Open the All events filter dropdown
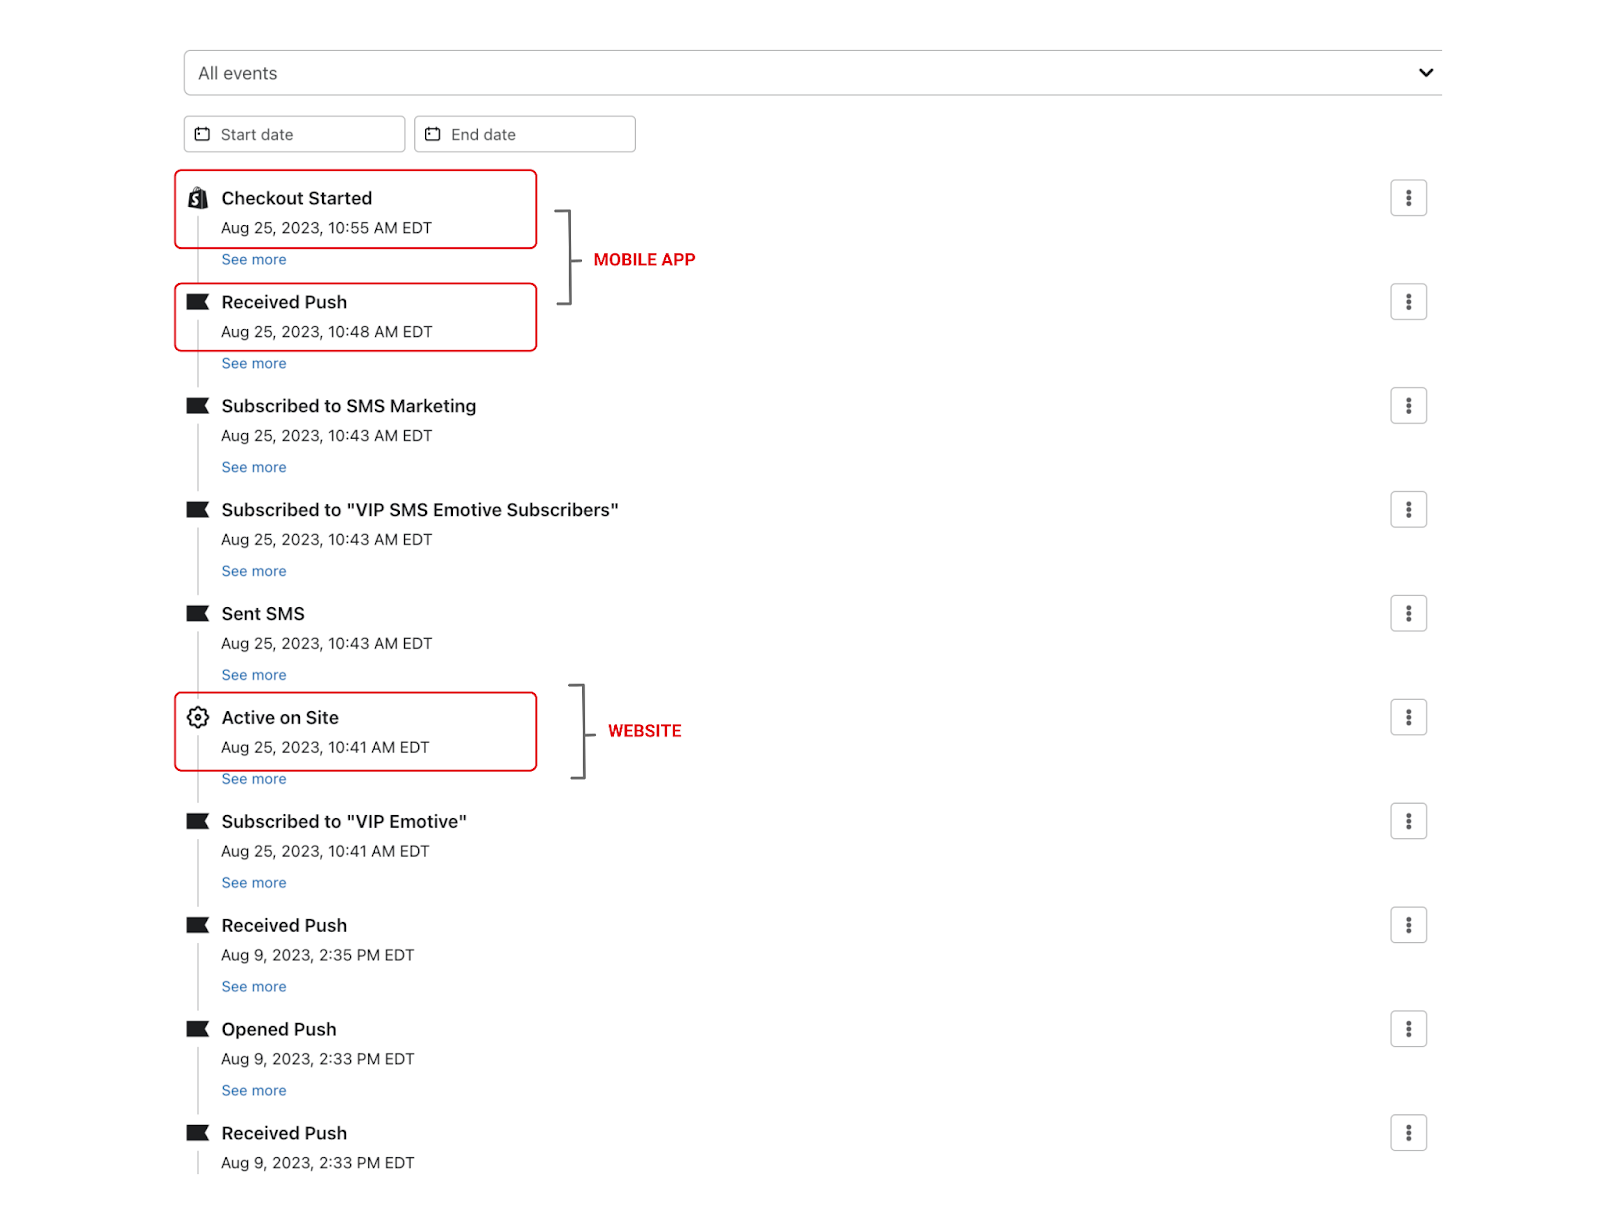This screenshot has width=1600, height=1207. (812, 73)
